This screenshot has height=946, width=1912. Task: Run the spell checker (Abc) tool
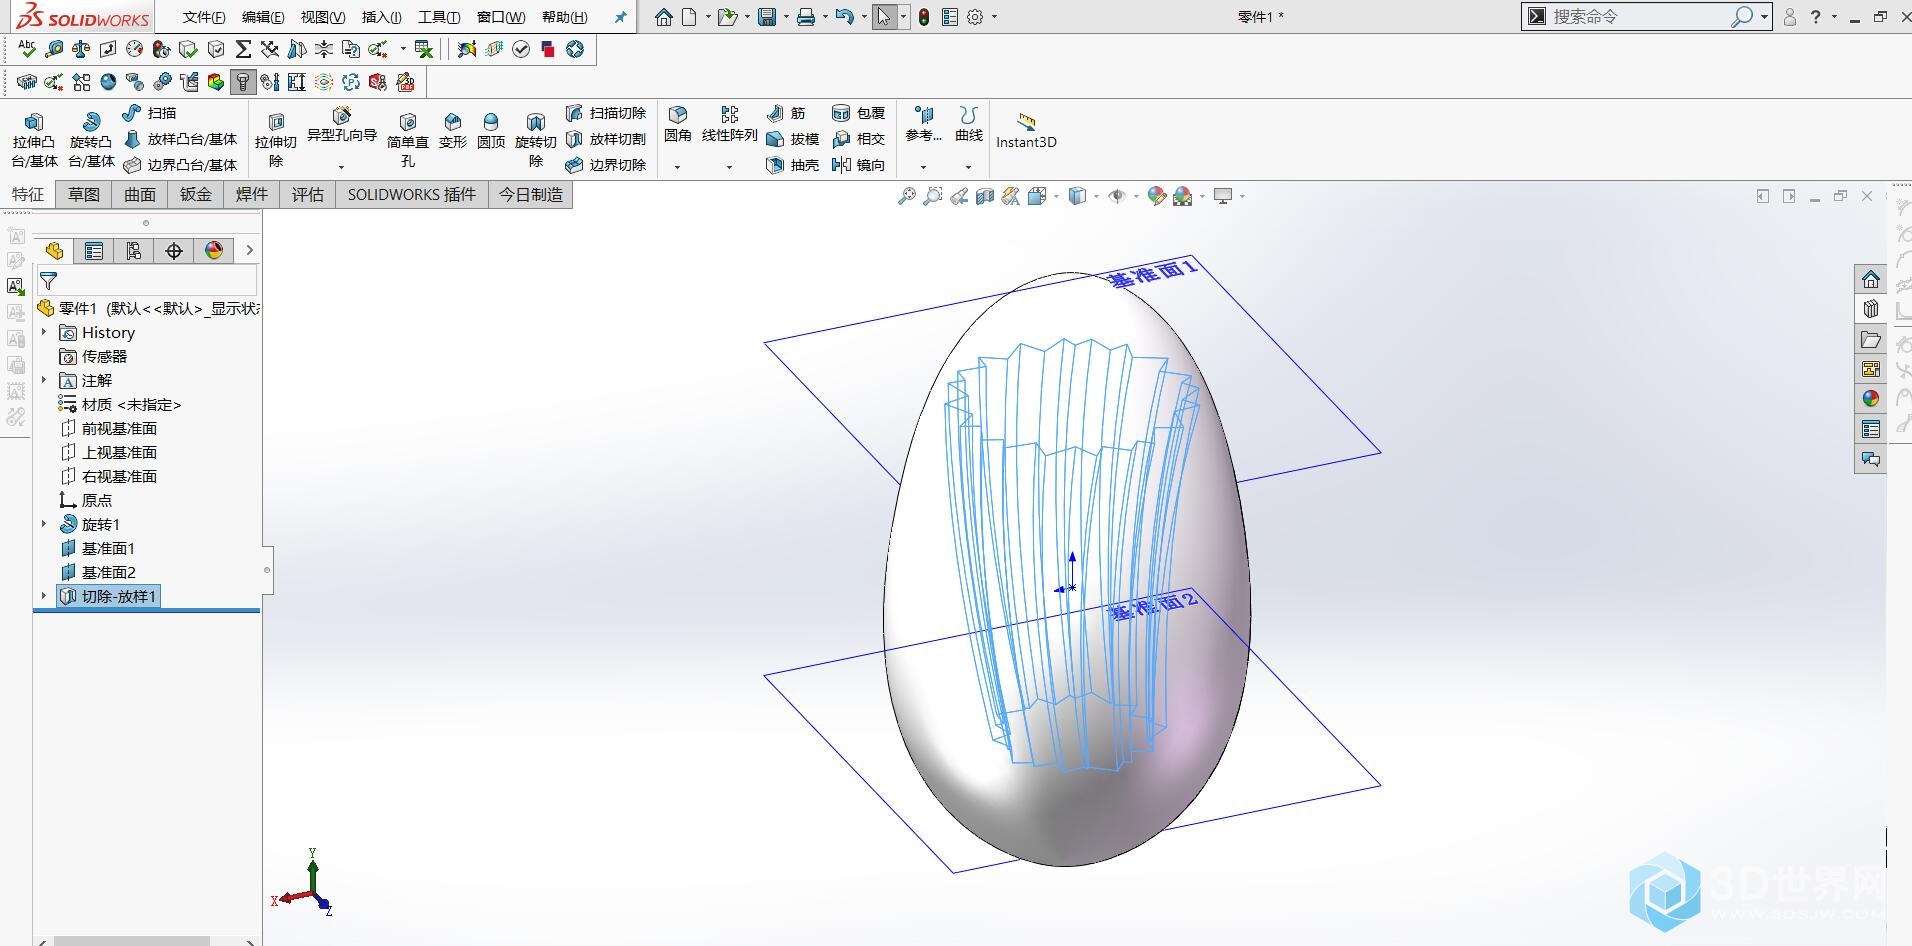[x=27, y=49]
